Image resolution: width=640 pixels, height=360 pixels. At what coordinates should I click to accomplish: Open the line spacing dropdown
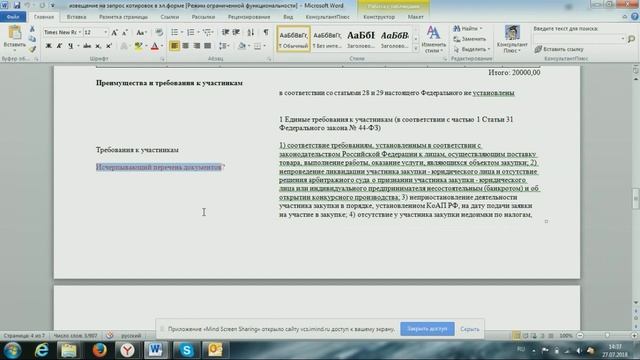click(x=224, y=46)
